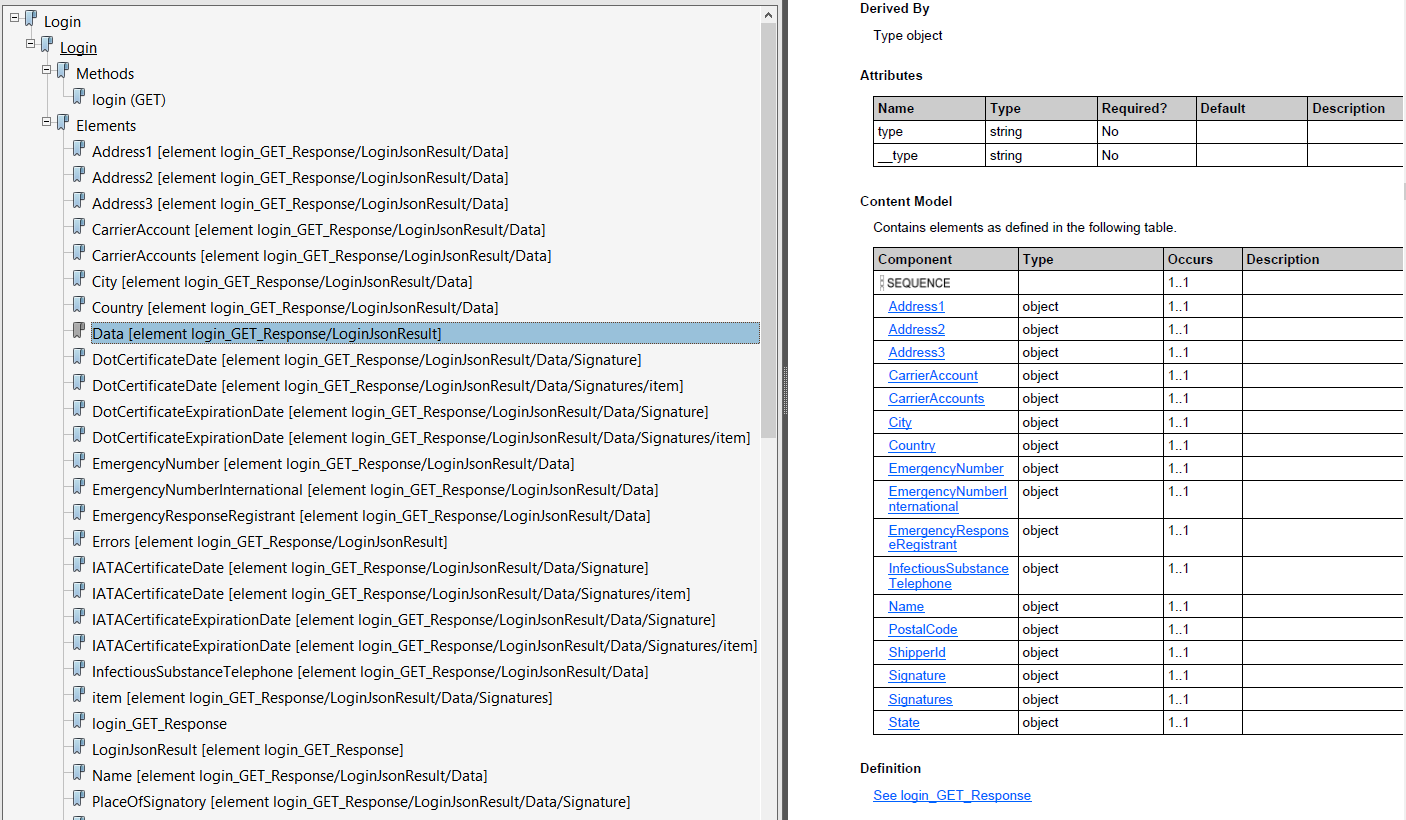
Task: Open the Address3 link in Content Model
Action: [916, 352]
